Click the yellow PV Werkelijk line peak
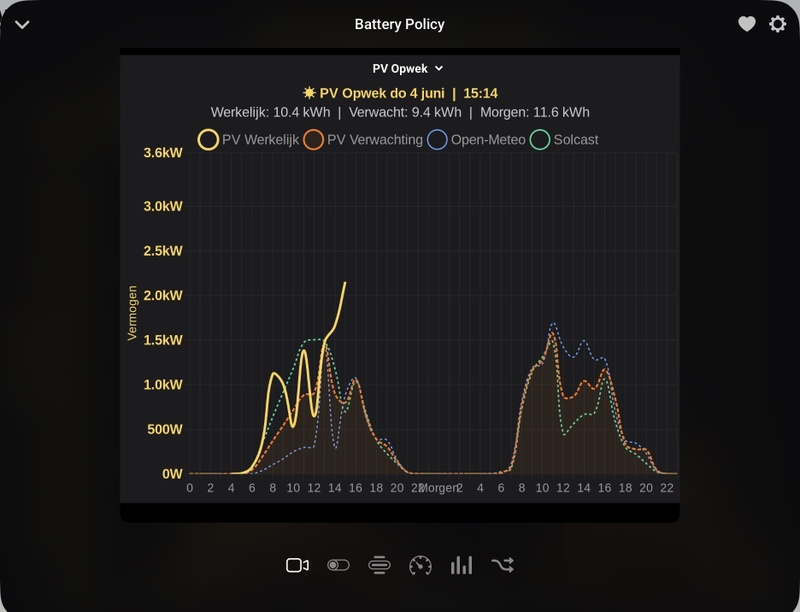800x612 pixels. [x=345, y=283]
